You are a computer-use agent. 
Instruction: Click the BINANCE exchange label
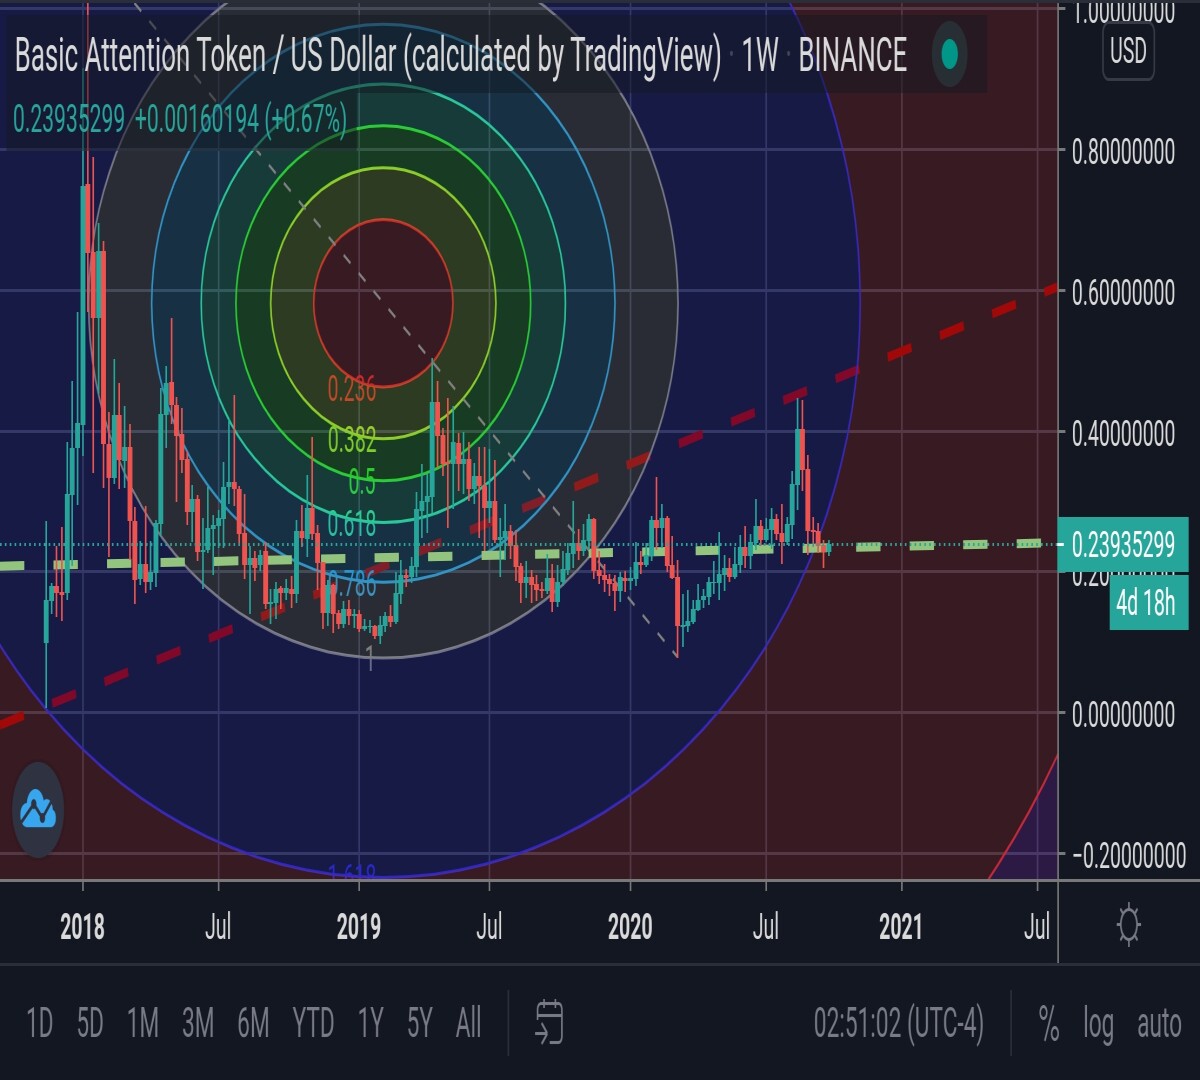coord(853,56)
